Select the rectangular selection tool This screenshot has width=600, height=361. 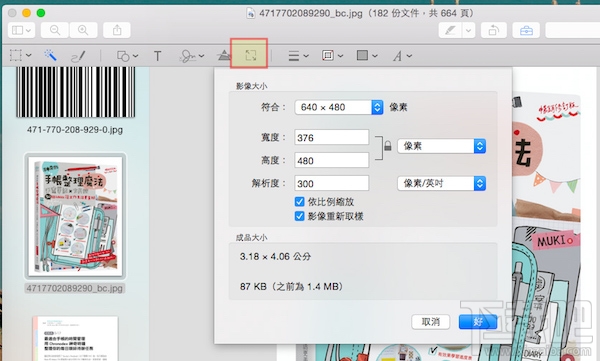[x=16, y=56]
